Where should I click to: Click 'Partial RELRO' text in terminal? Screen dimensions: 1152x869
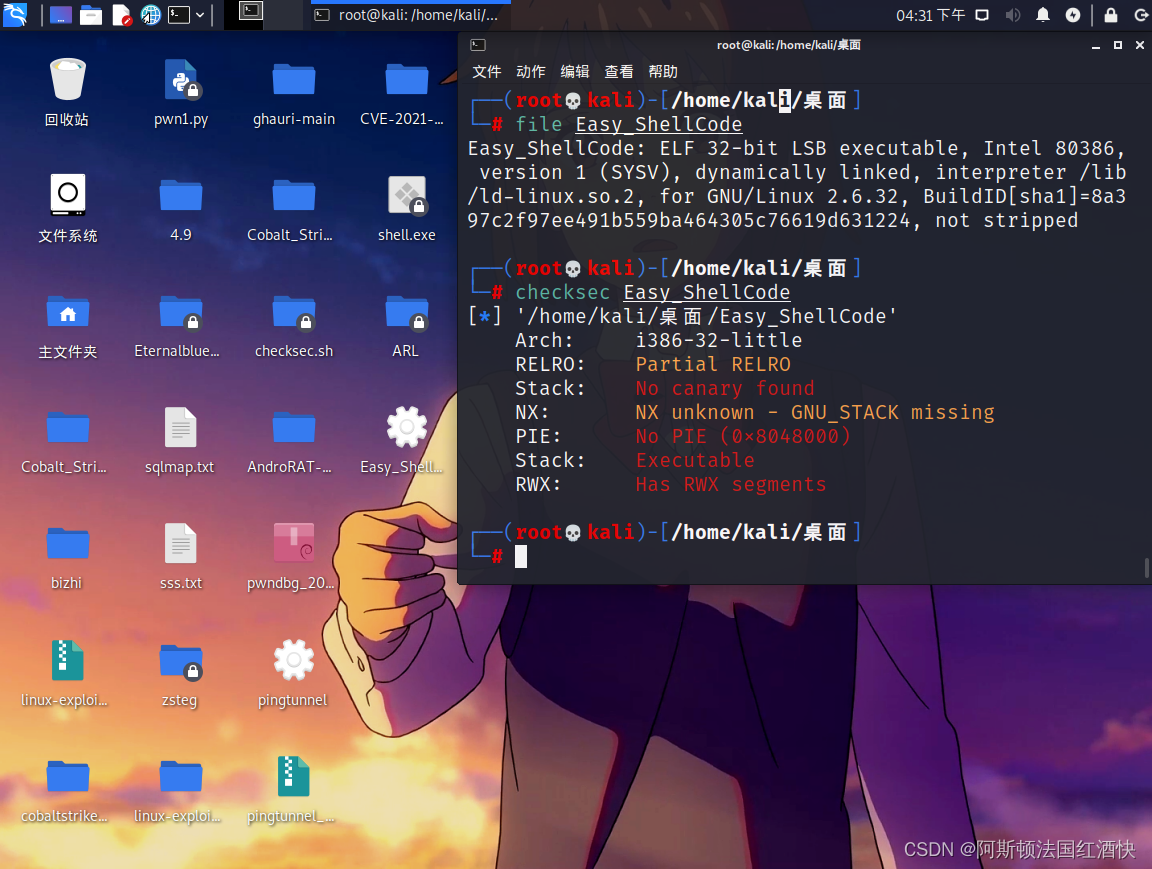(713, 364)
